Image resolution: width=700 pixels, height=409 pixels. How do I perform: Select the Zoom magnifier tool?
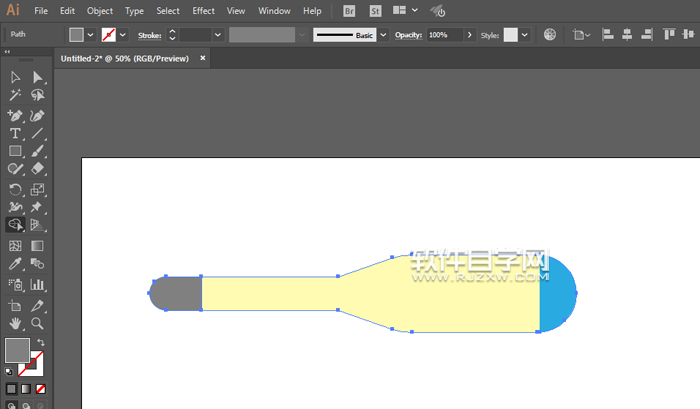[37, 323]
